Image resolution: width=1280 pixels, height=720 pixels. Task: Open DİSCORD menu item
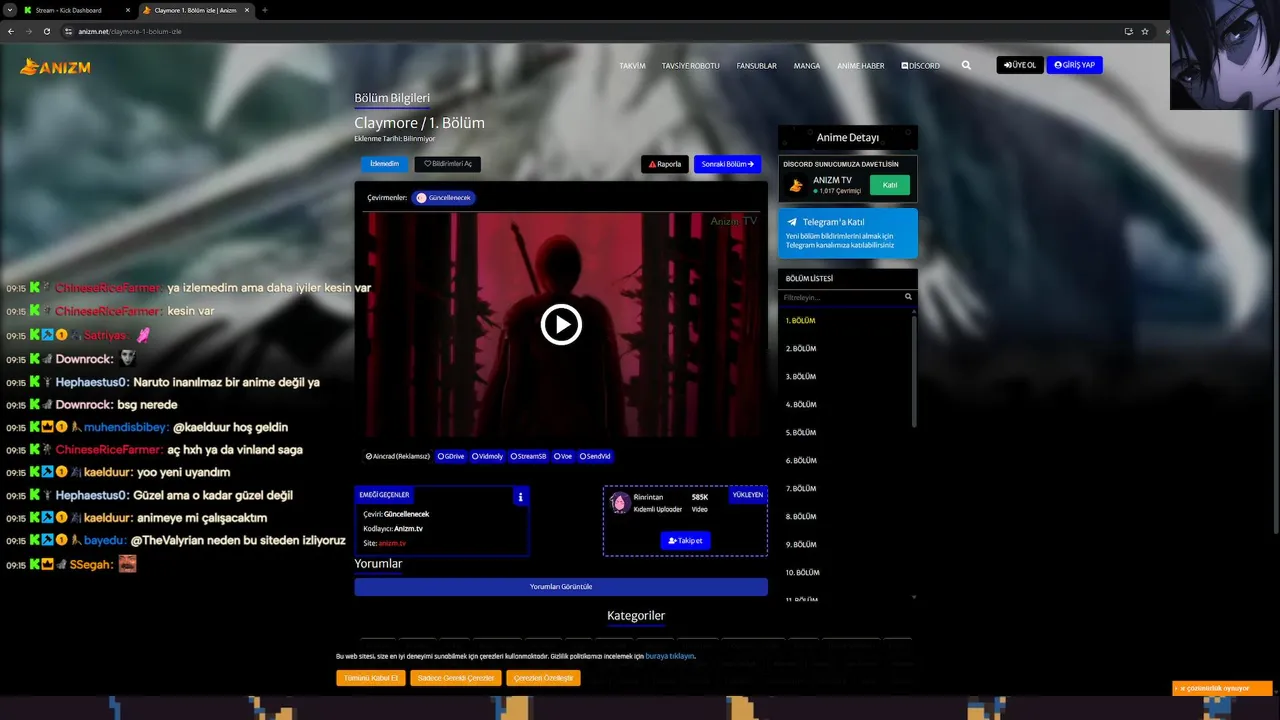point(920,66)
